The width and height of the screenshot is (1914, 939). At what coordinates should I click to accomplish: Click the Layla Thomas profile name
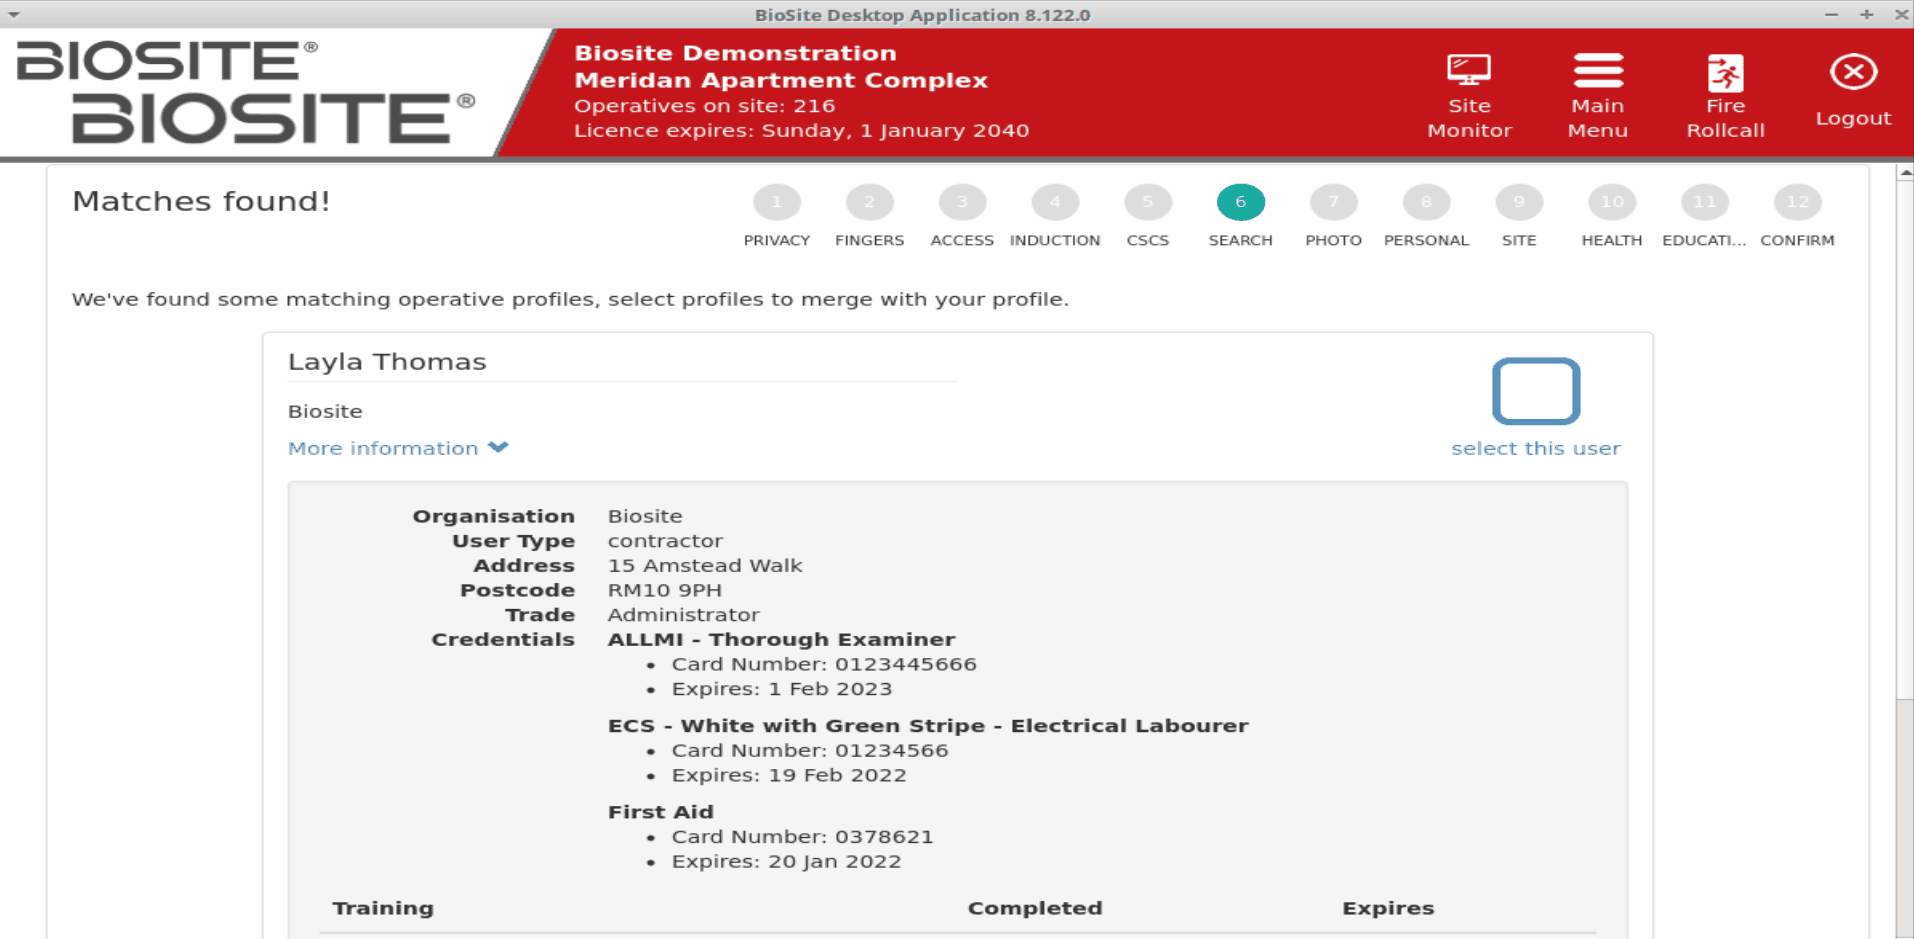click(387, 362)
